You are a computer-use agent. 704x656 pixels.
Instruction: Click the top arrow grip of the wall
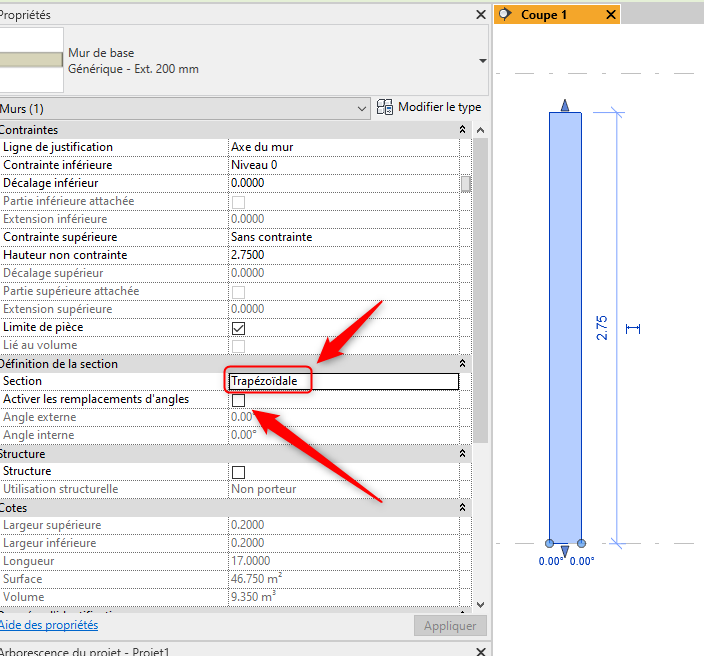click(x=565, y=105)
